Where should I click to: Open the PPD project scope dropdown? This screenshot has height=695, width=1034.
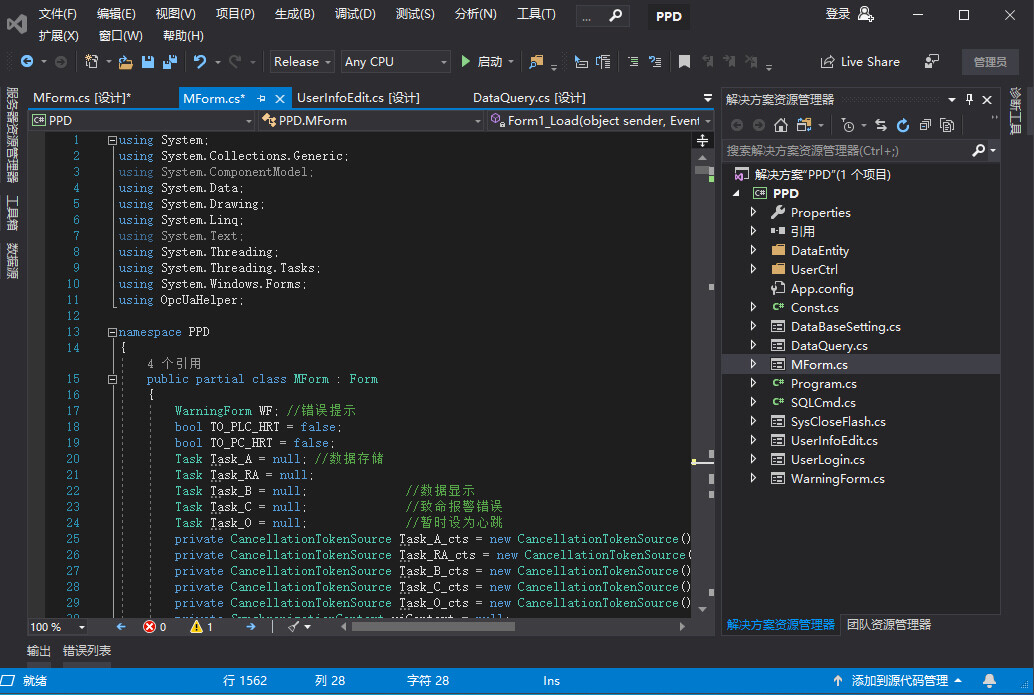point(142,121)
